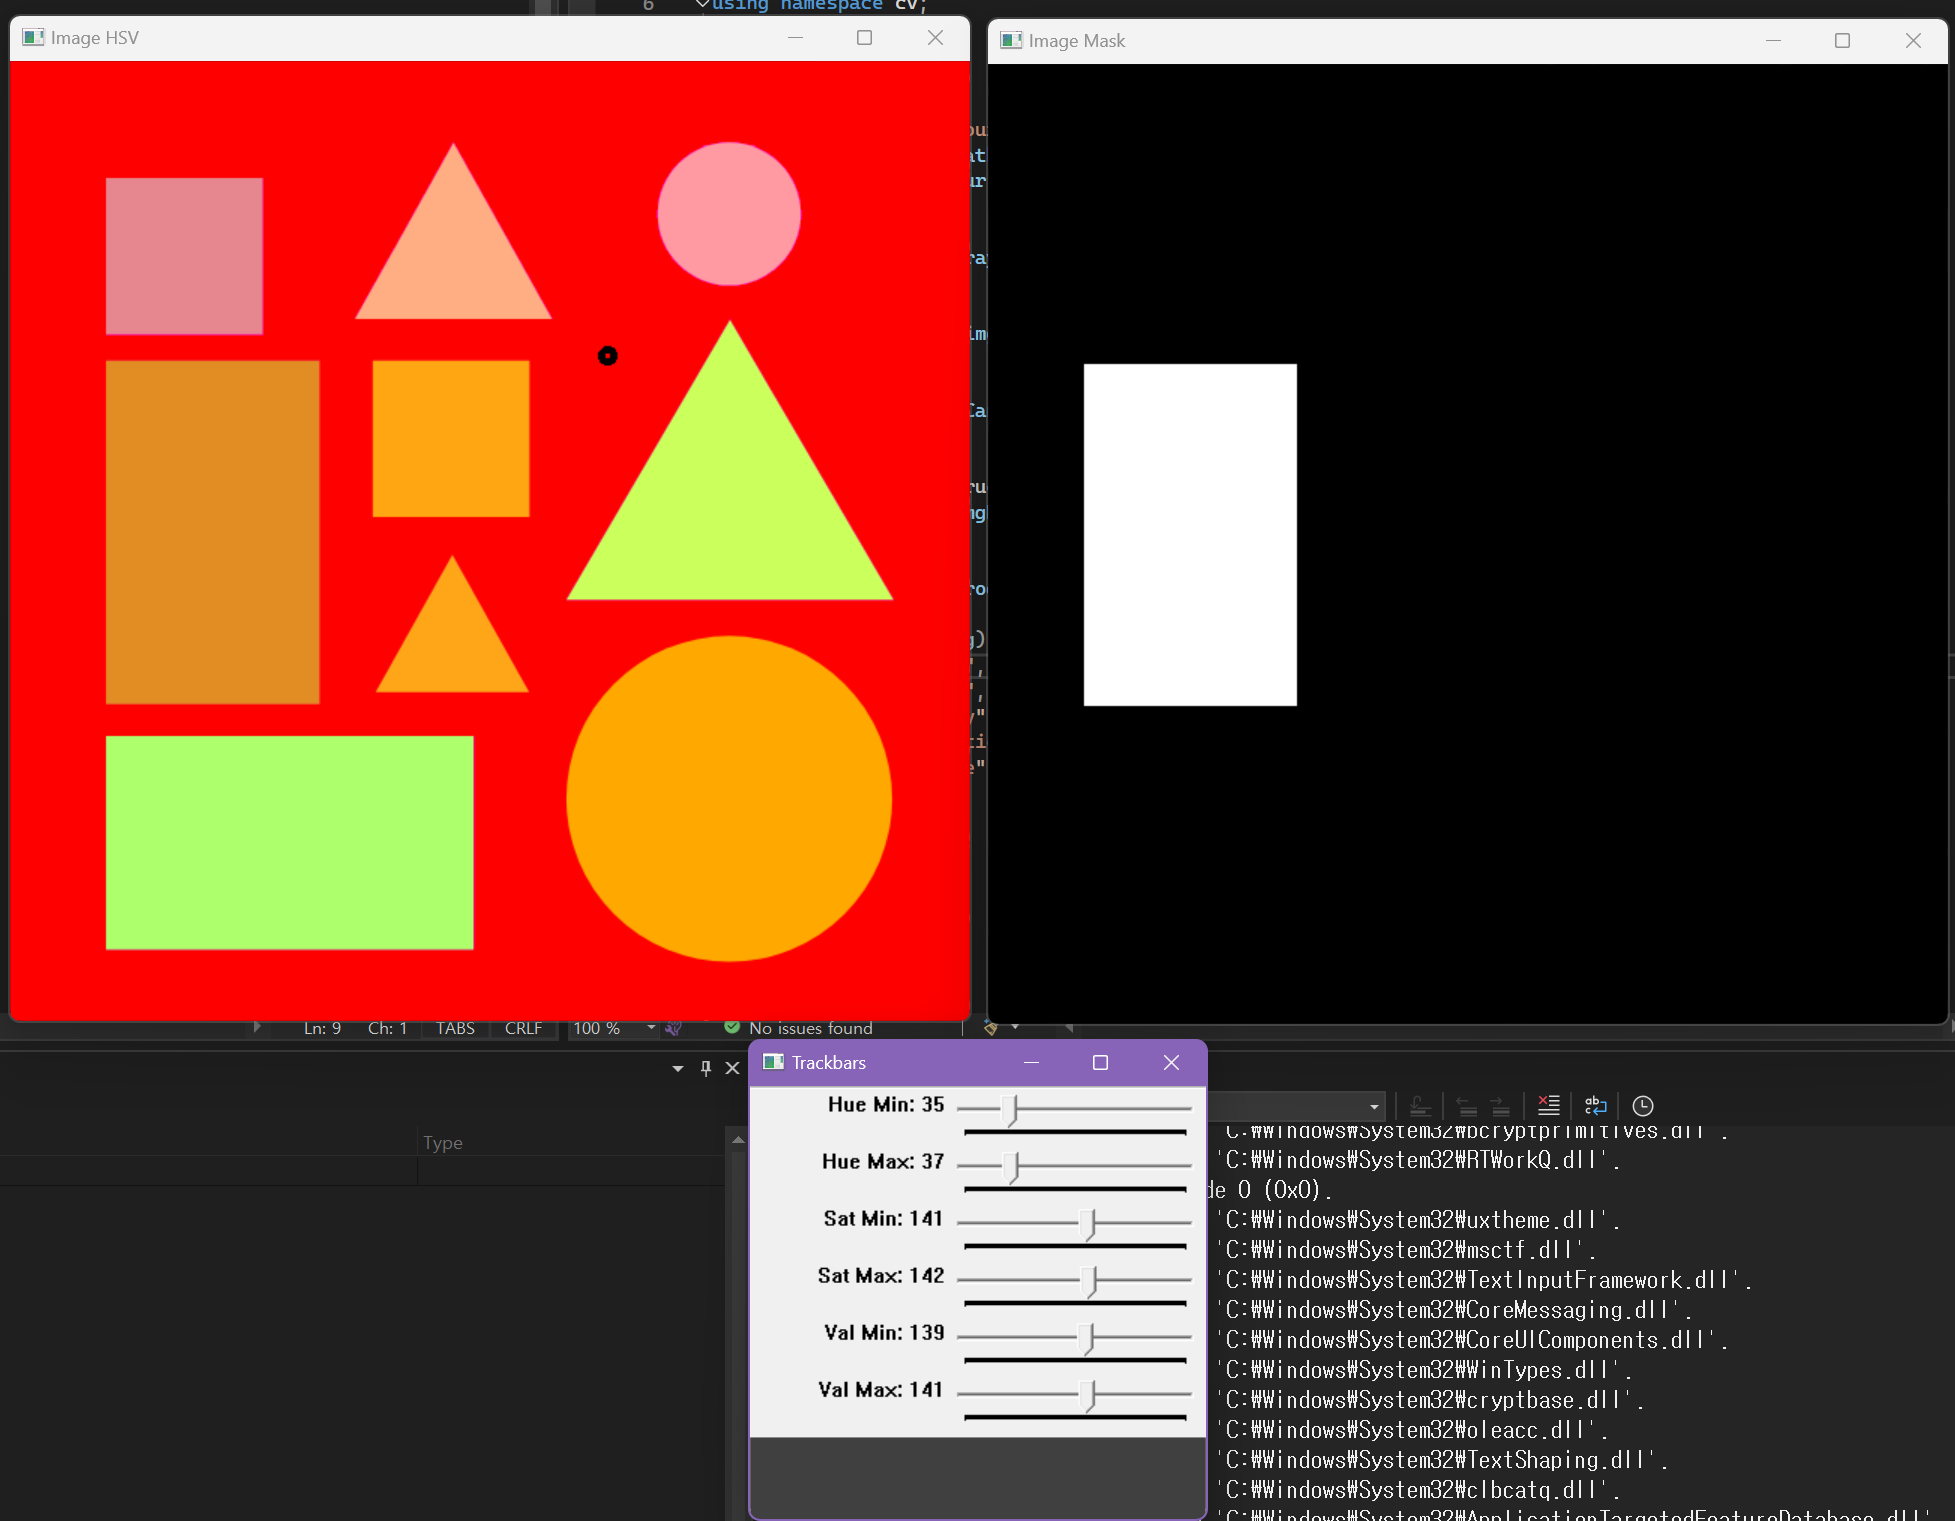The width and height of the screenshot is (1955, 1521).
Task: Click the Image Mask window title icon
Action: tap(1011, 40)
